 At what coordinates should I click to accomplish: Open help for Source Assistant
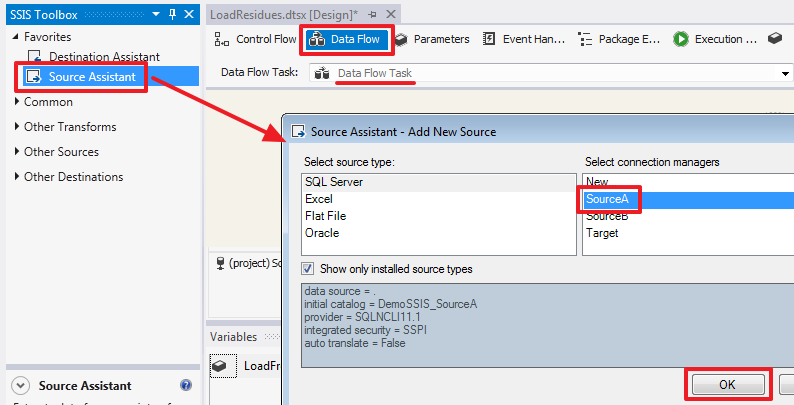click(x=186, y=385)
